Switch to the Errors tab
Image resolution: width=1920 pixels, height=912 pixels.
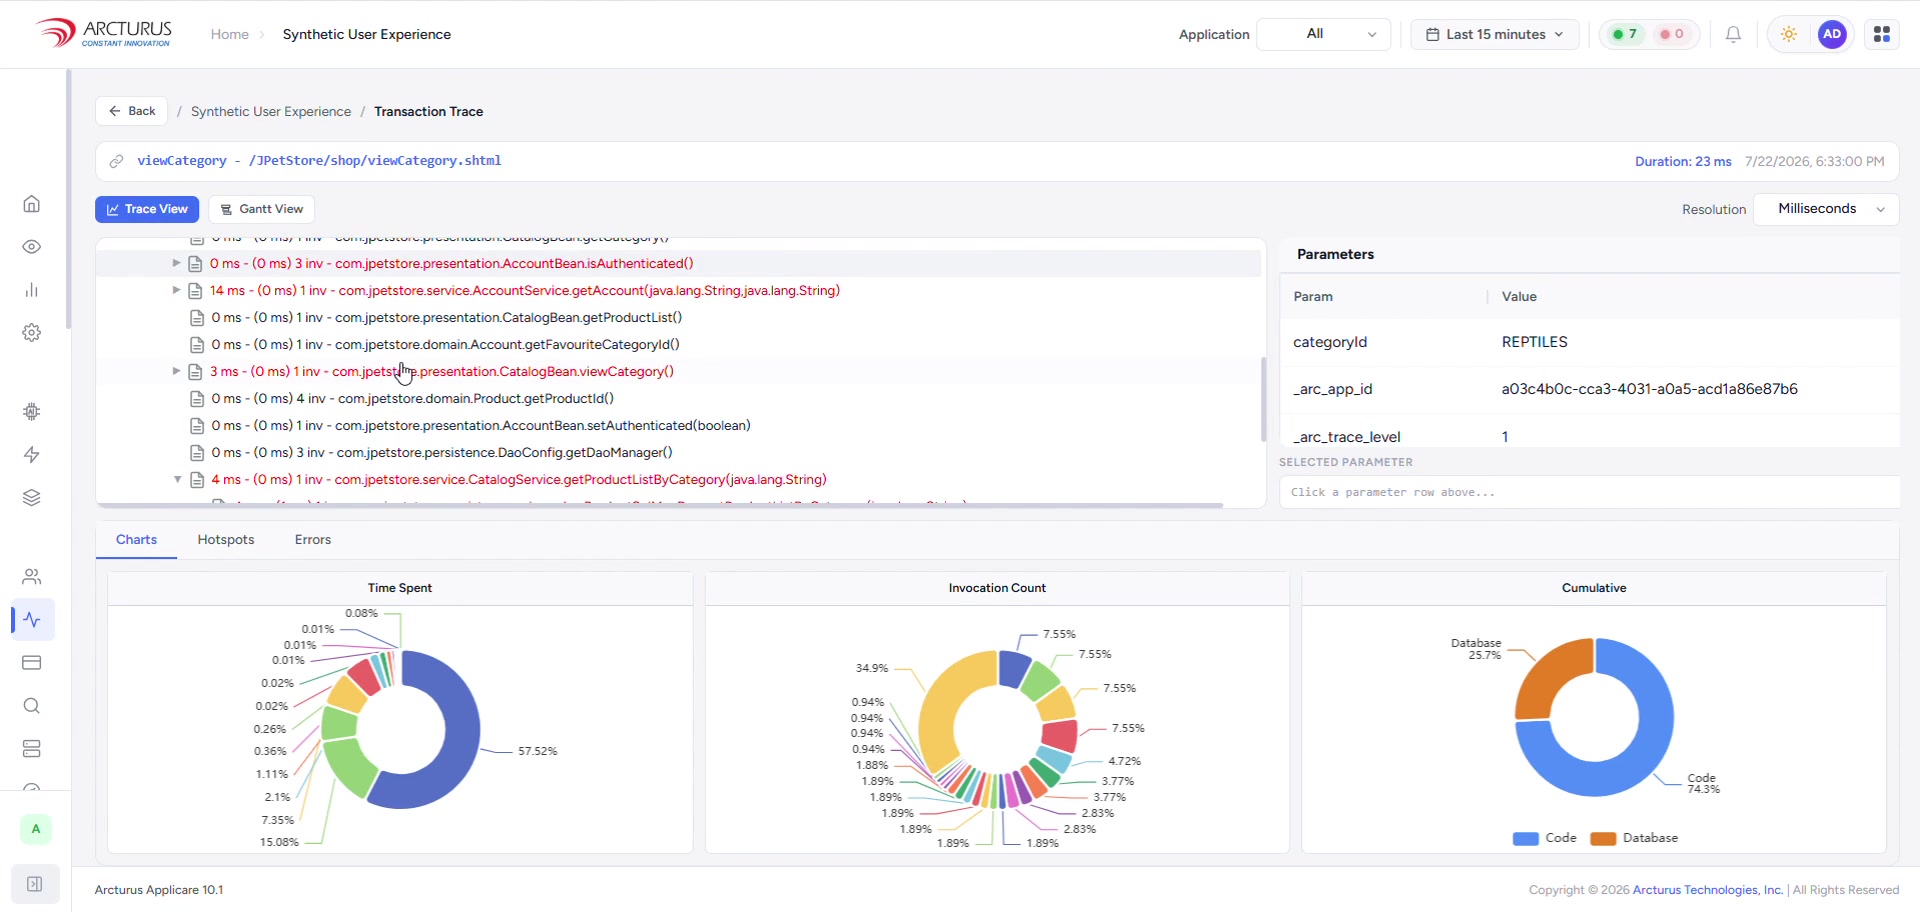coord(313,540)
